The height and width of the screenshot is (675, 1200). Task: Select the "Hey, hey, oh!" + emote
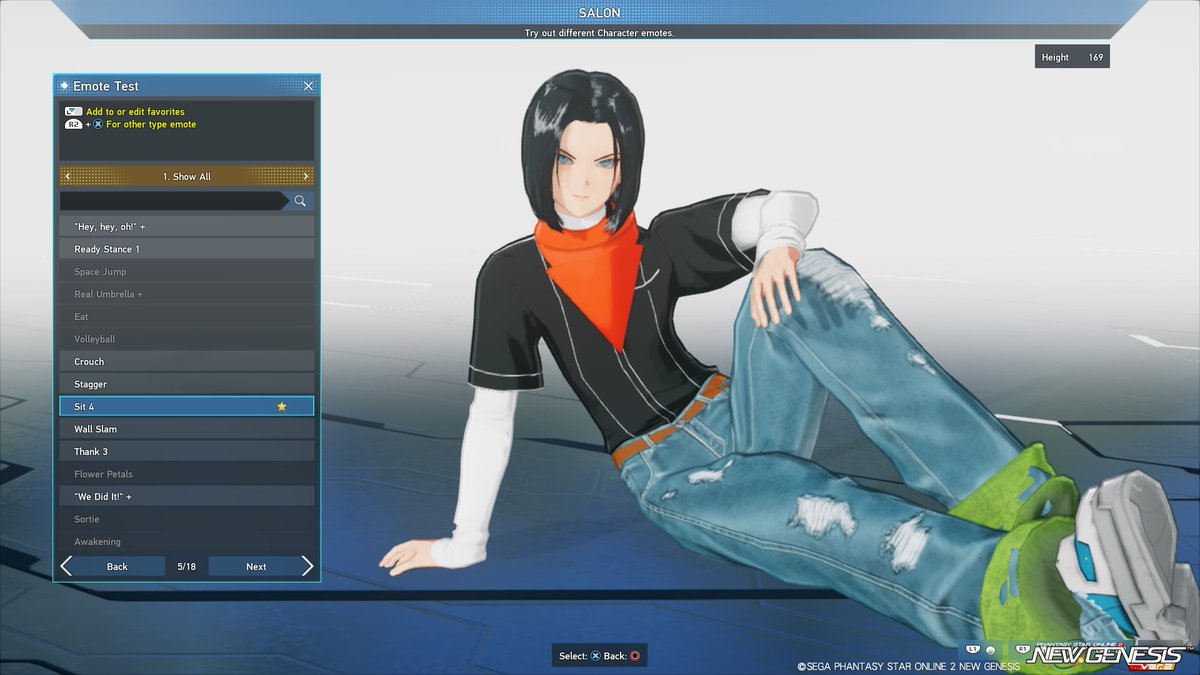(x=187, y=227)
